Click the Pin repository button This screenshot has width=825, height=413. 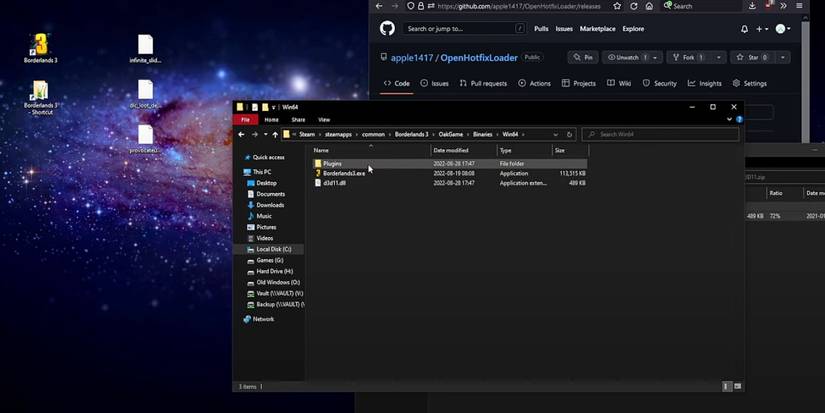(583, 57)
